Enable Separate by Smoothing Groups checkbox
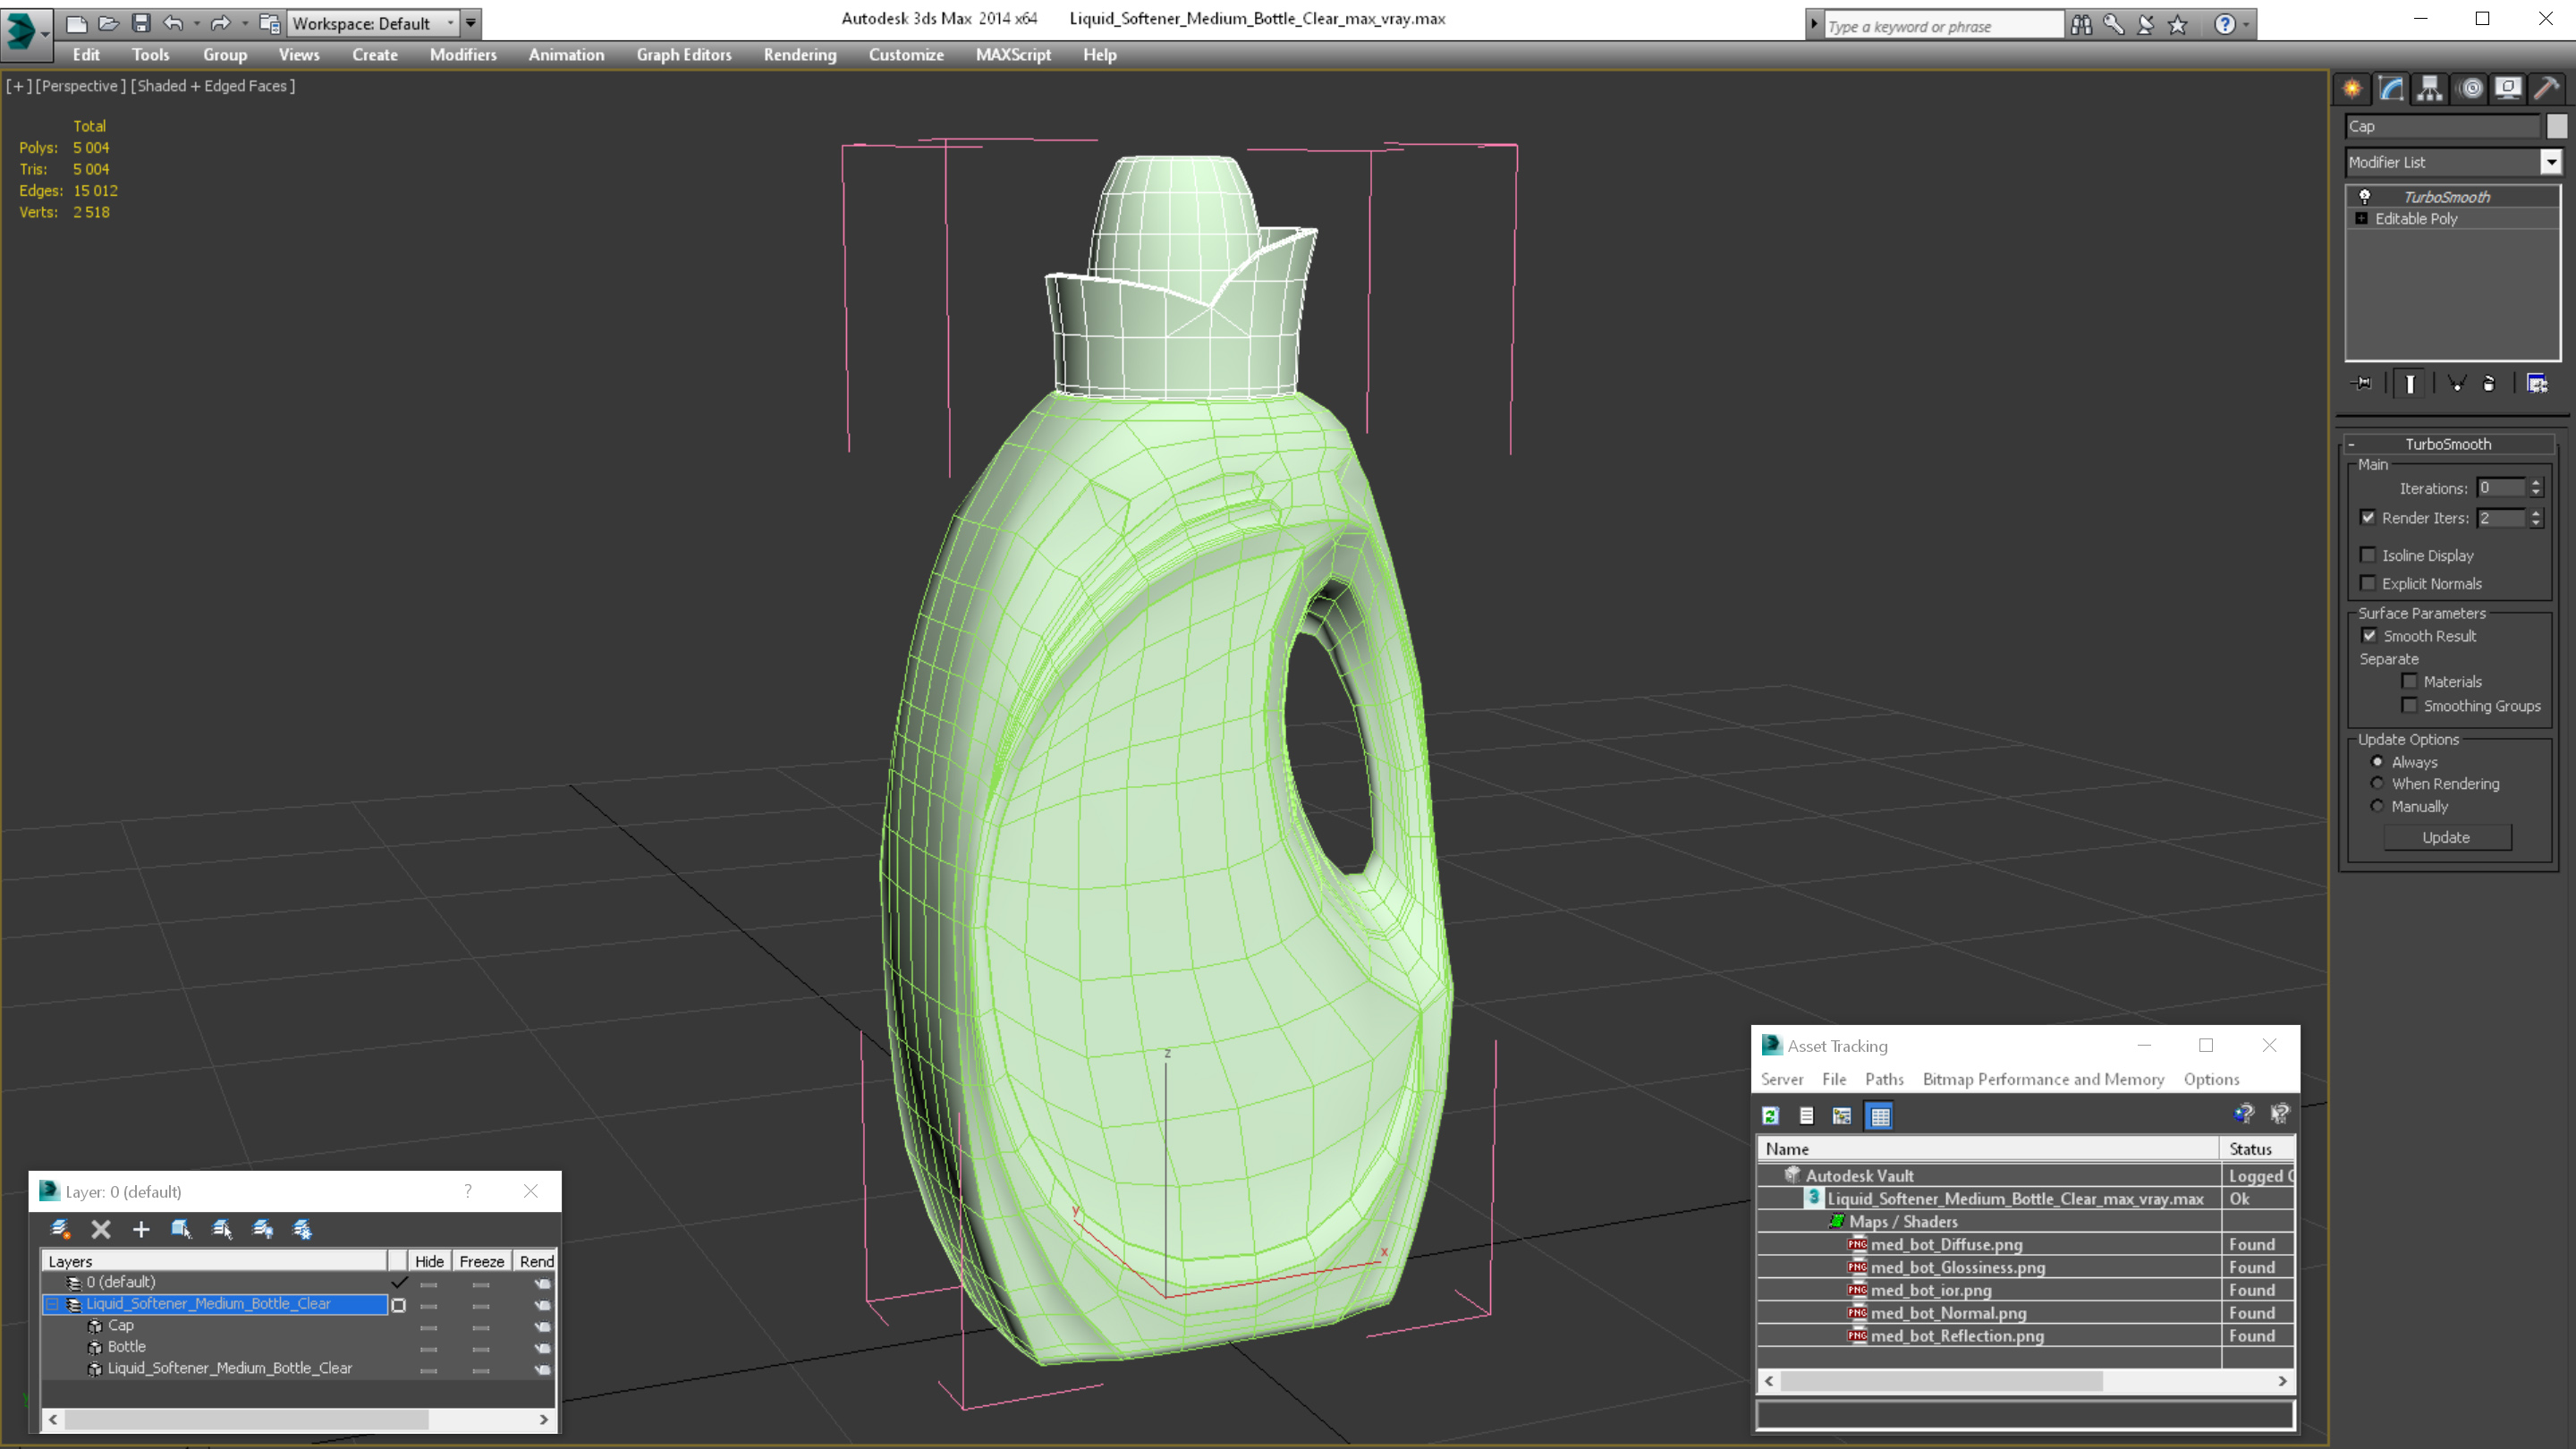The width and height of the screenshot is (2576, 1449). (2410, 705)
